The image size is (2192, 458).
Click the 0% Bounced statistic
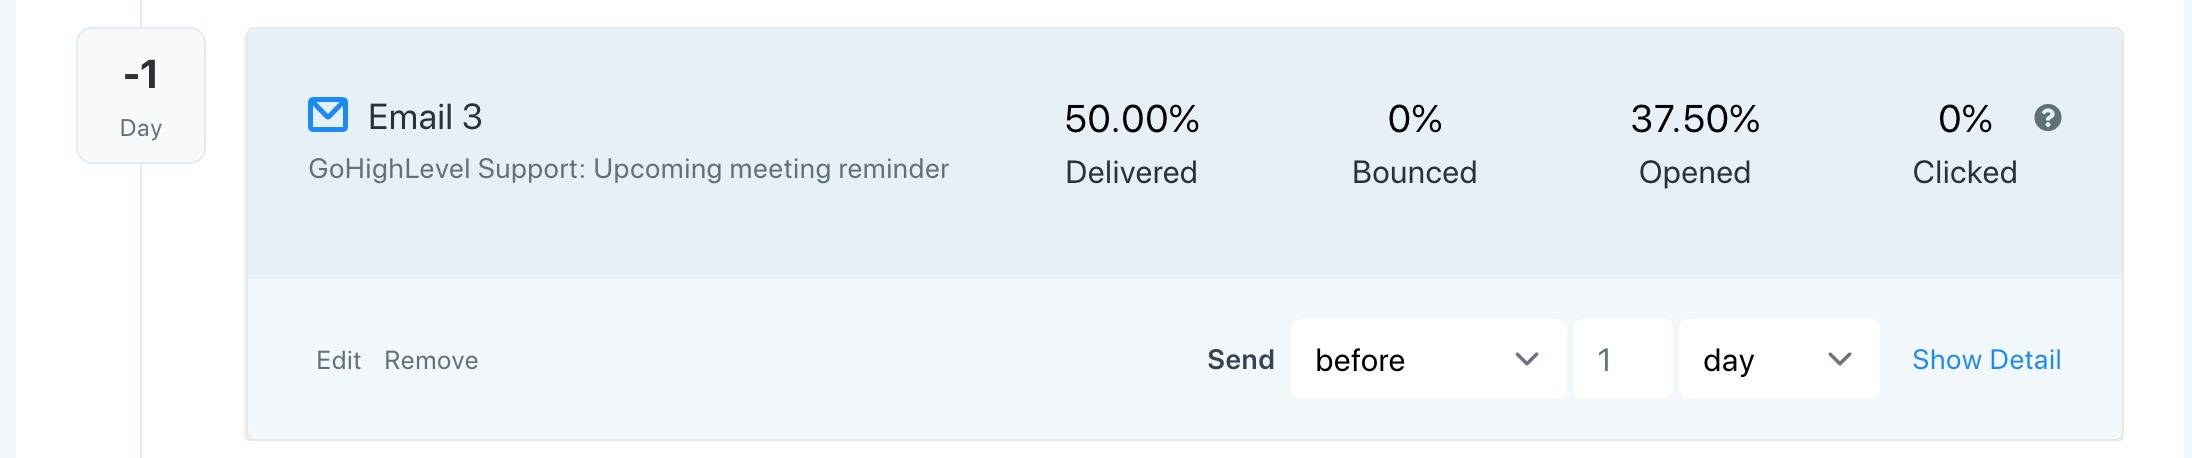pos(1414,144)
